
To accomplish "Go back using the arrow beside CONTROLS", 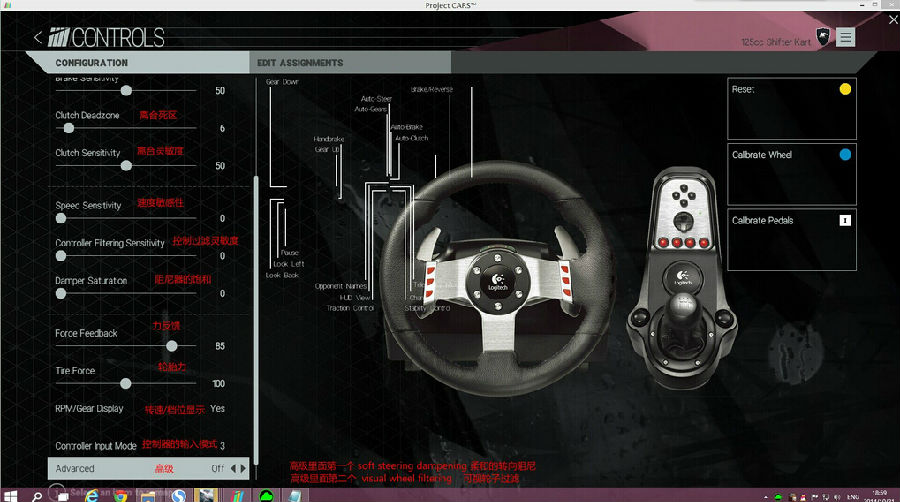I will (x=38, y=38).
